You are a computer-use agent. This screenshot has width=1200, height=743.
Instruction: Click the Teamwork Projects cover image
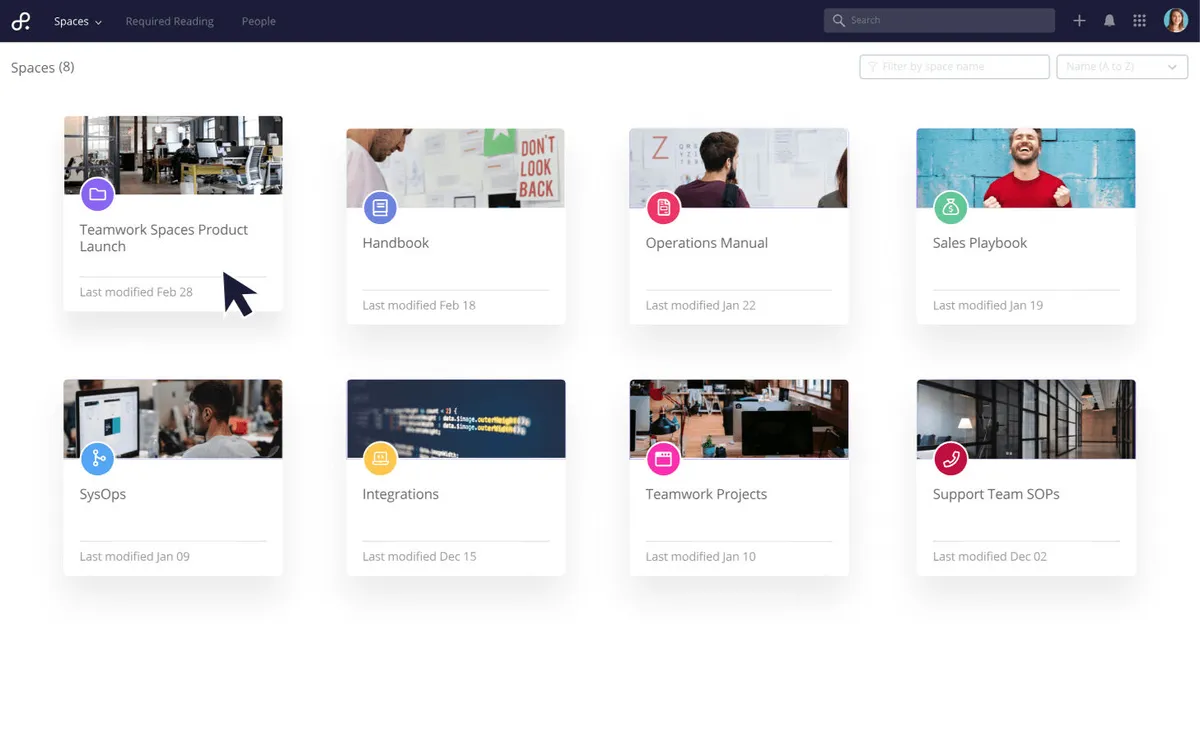[739, 419]
